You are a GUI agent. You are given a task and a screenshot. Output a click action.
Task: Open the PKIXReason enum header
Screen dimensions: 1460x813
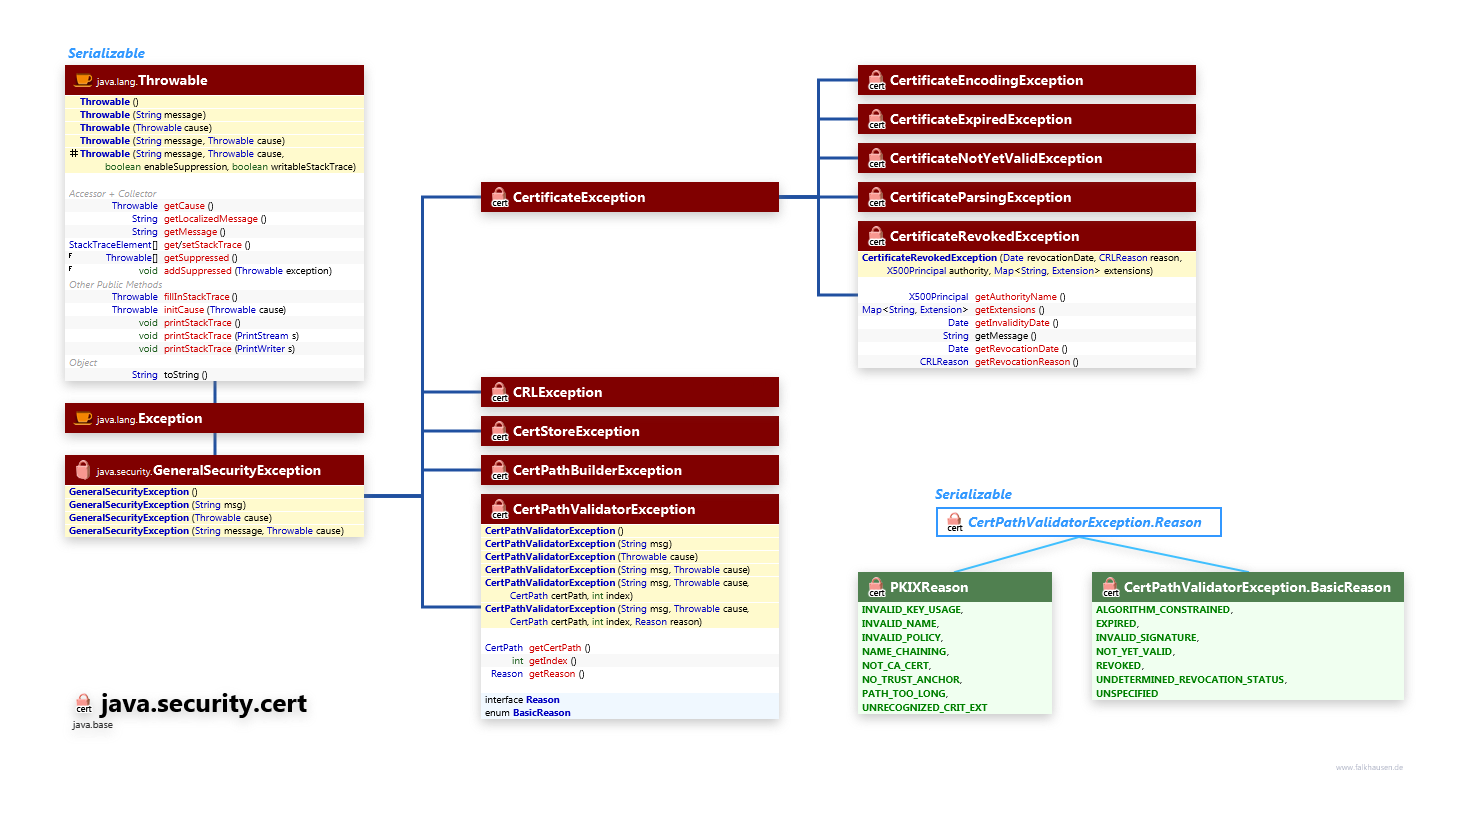pyautogui.click(x=955, y=587)
